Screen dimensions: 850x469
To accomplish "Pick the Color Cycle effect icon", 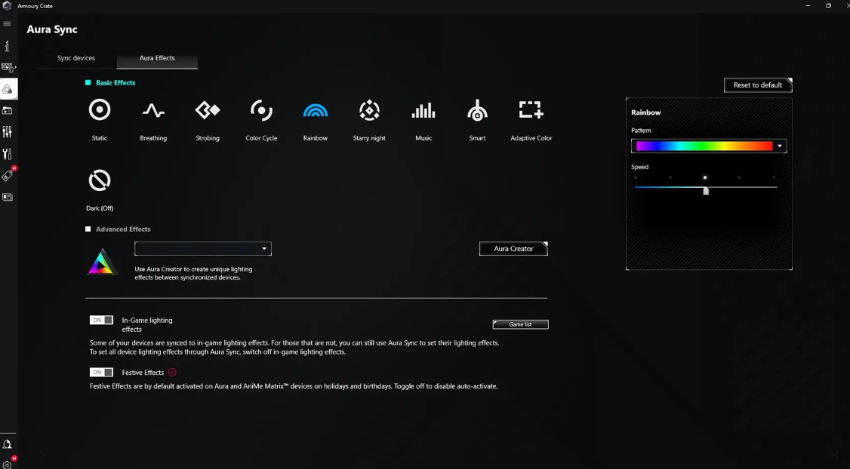I will click(x=261, y=110).
